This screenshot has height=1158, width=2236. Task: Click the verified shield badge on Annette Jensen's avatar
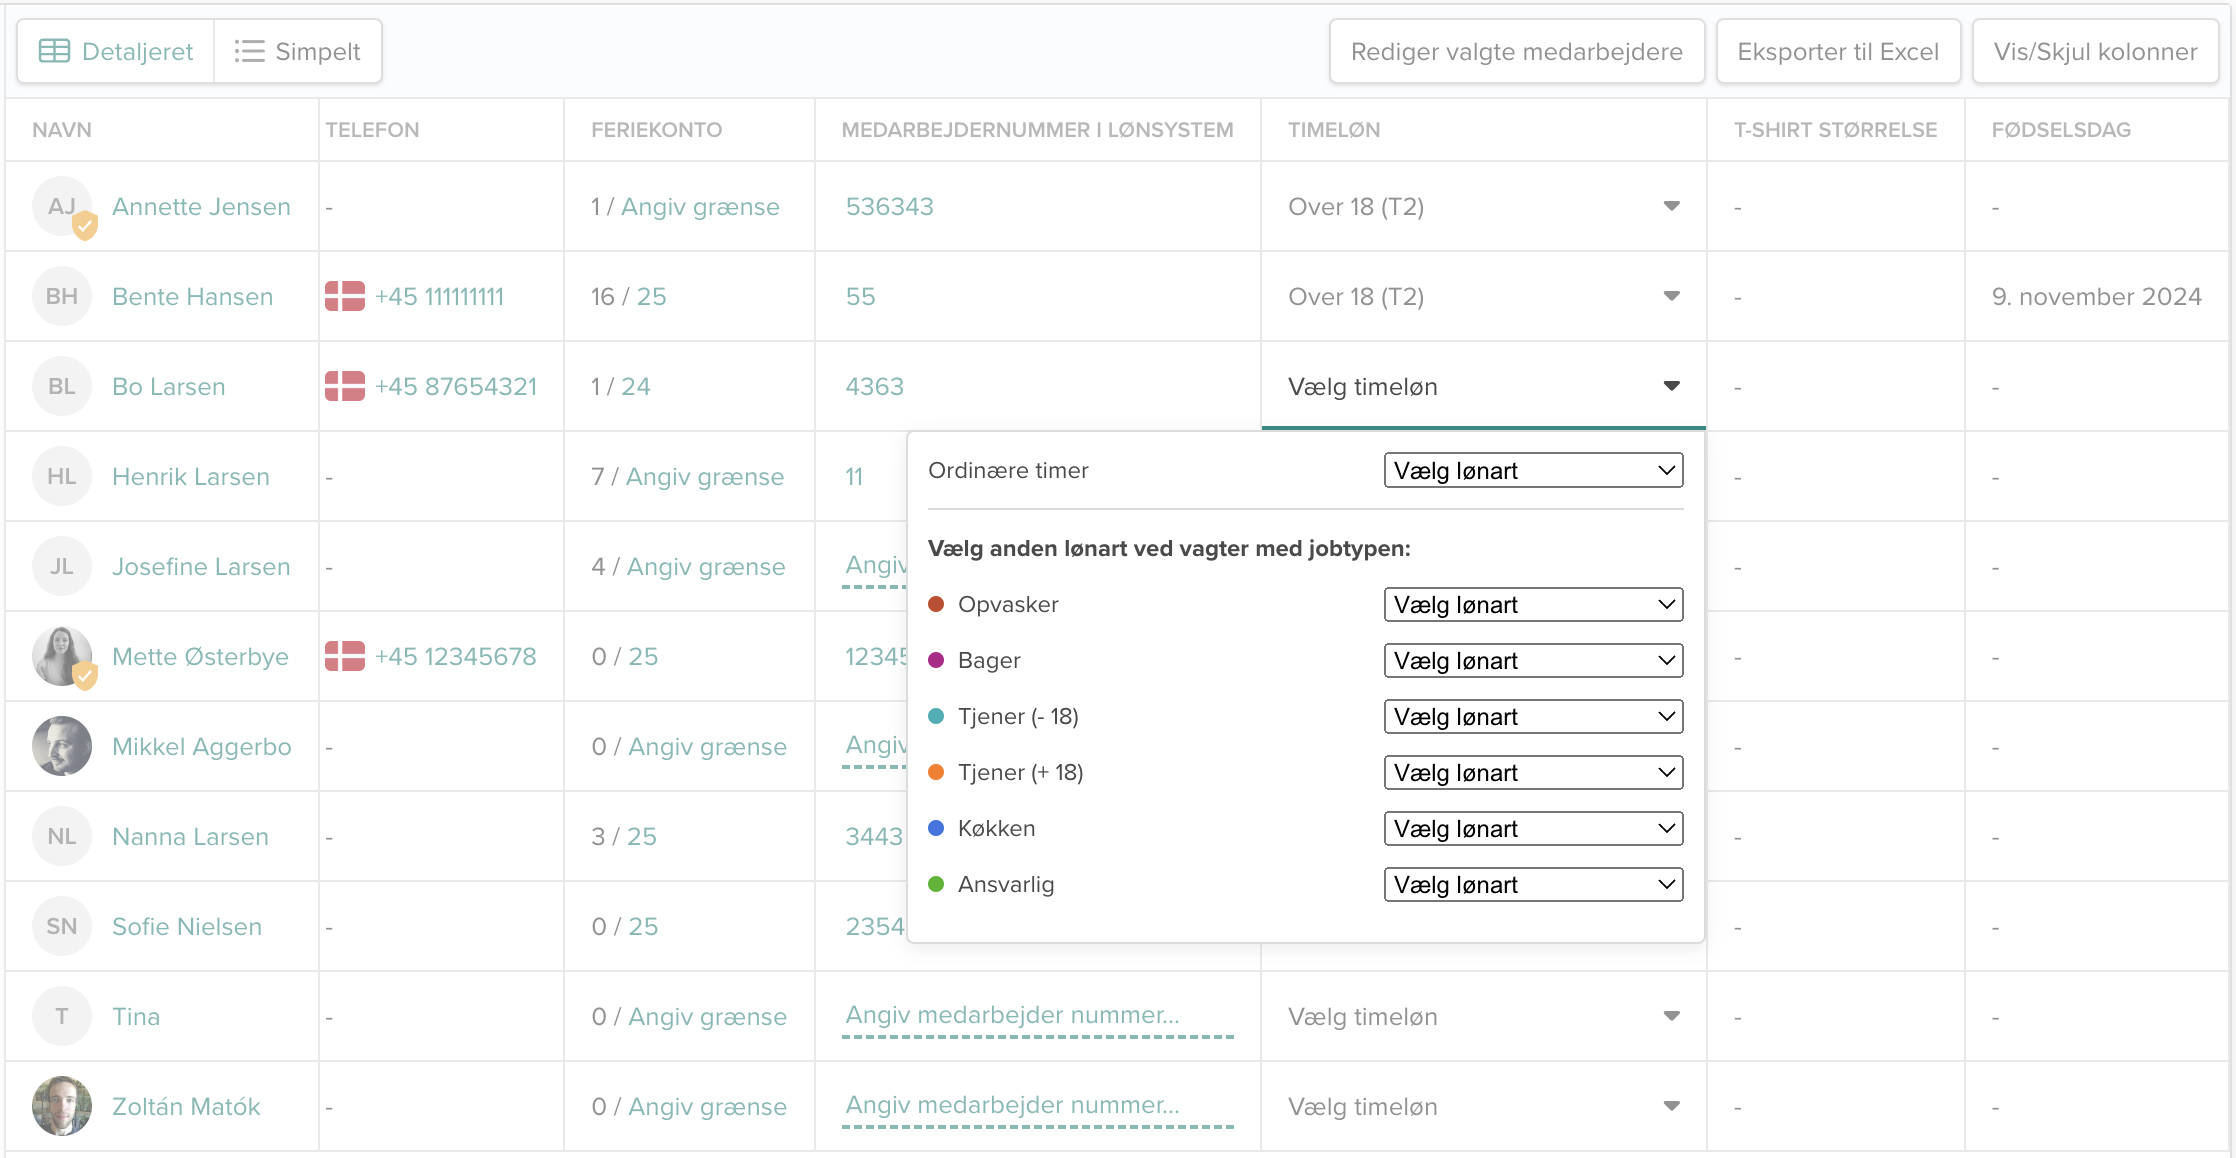tap(85, 226)
